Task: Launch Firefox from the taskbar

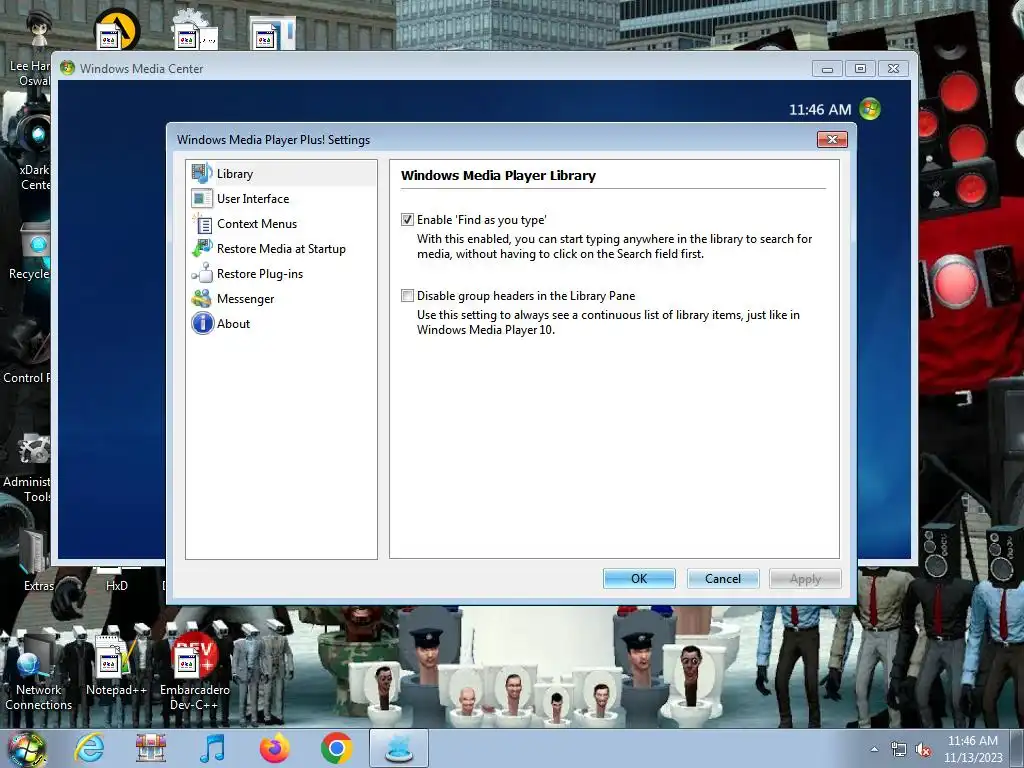Action: [x=274, y=748]
